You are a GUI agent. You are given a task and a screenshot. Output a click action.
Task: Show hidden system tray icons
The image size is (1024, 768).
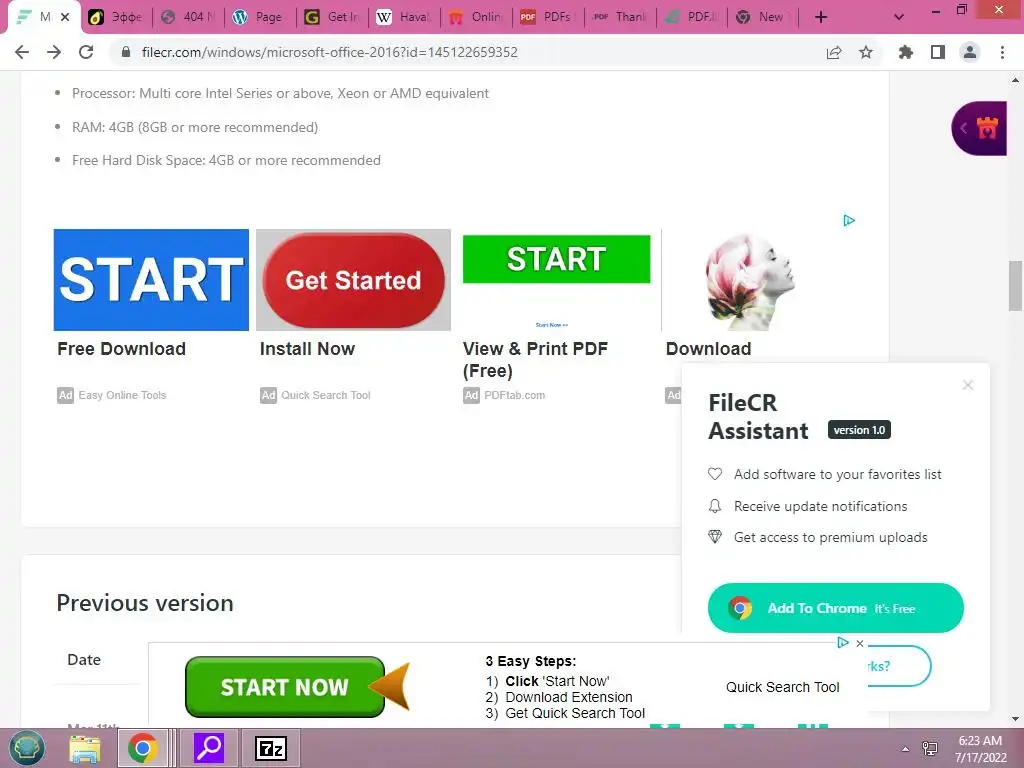coord(905,749)
